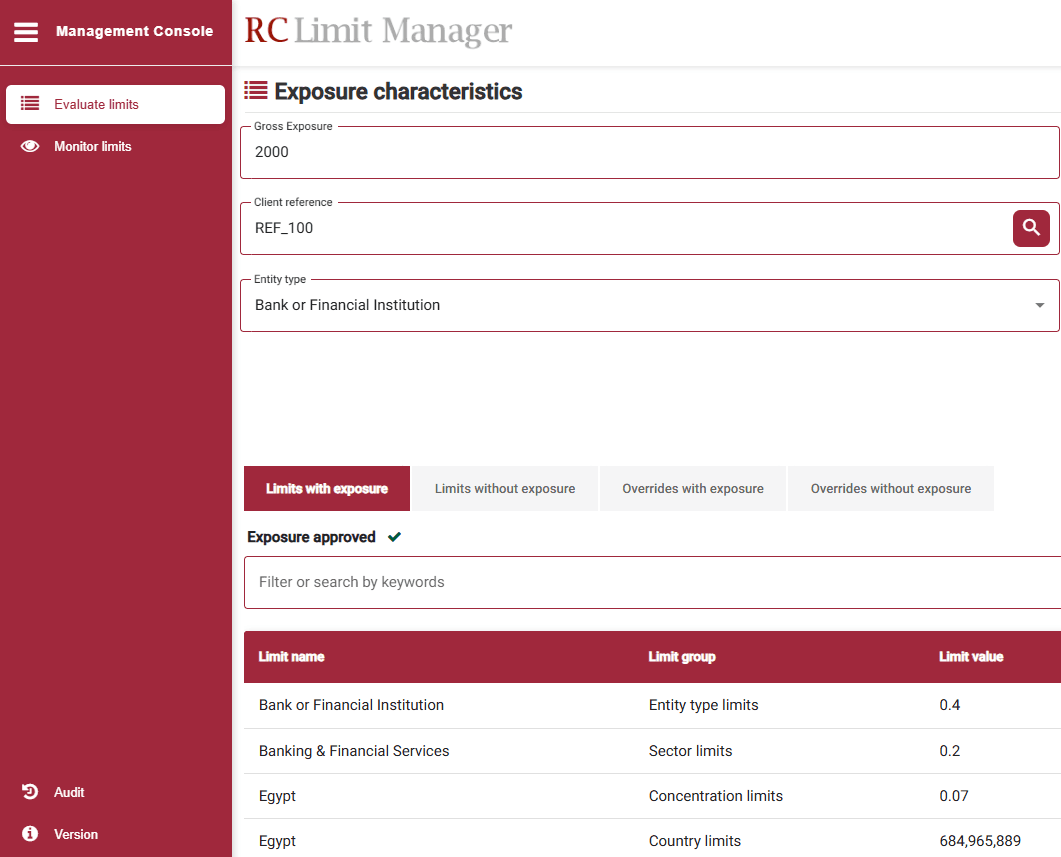The image size is (1061, 857).
Task: Open the hamburger menu icon
Action: click(x=26, y=32)
